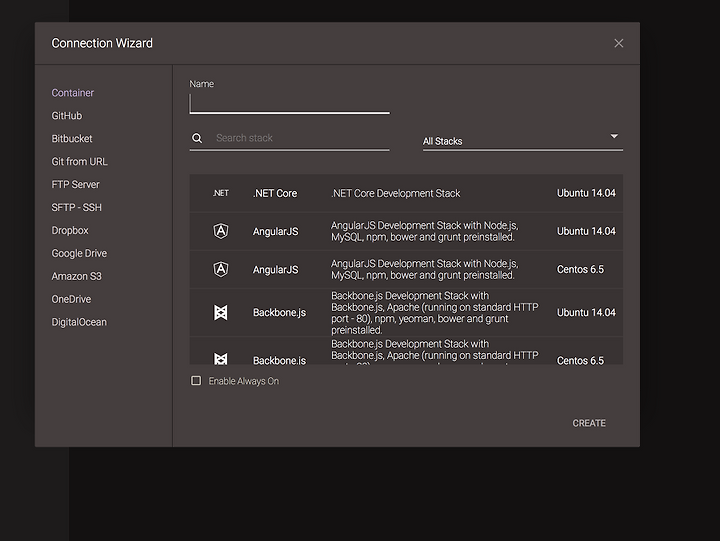Select DigitalOcean in the sidebar
The image size is (720, 541).
coord(79,322)
